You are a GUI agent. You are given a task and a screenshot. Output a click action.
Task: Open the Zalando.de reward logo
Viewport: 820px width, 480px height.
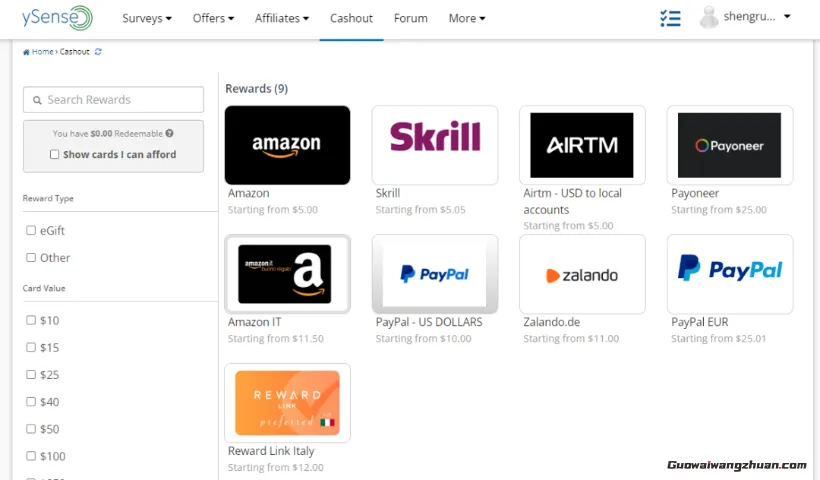tap(582, 274)
